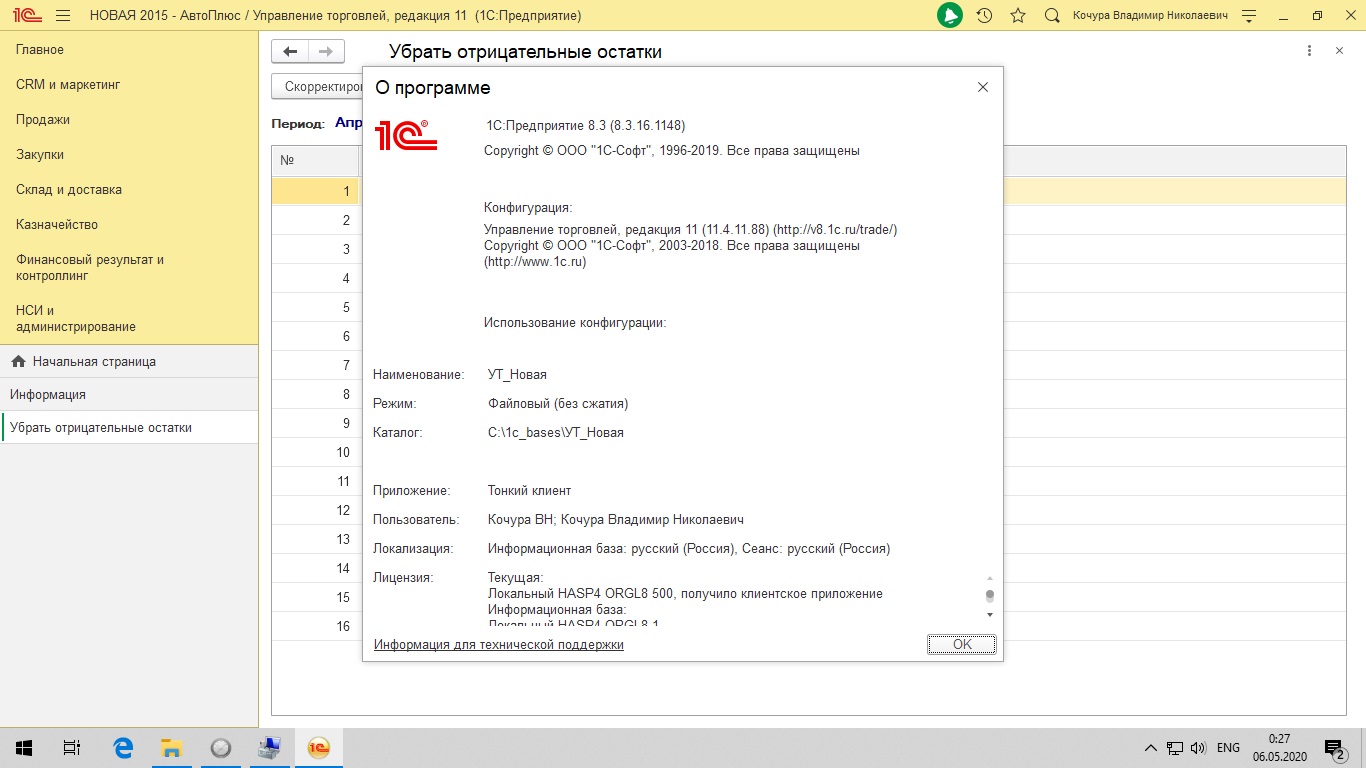Select table row number 5

[x=315, y=307]
